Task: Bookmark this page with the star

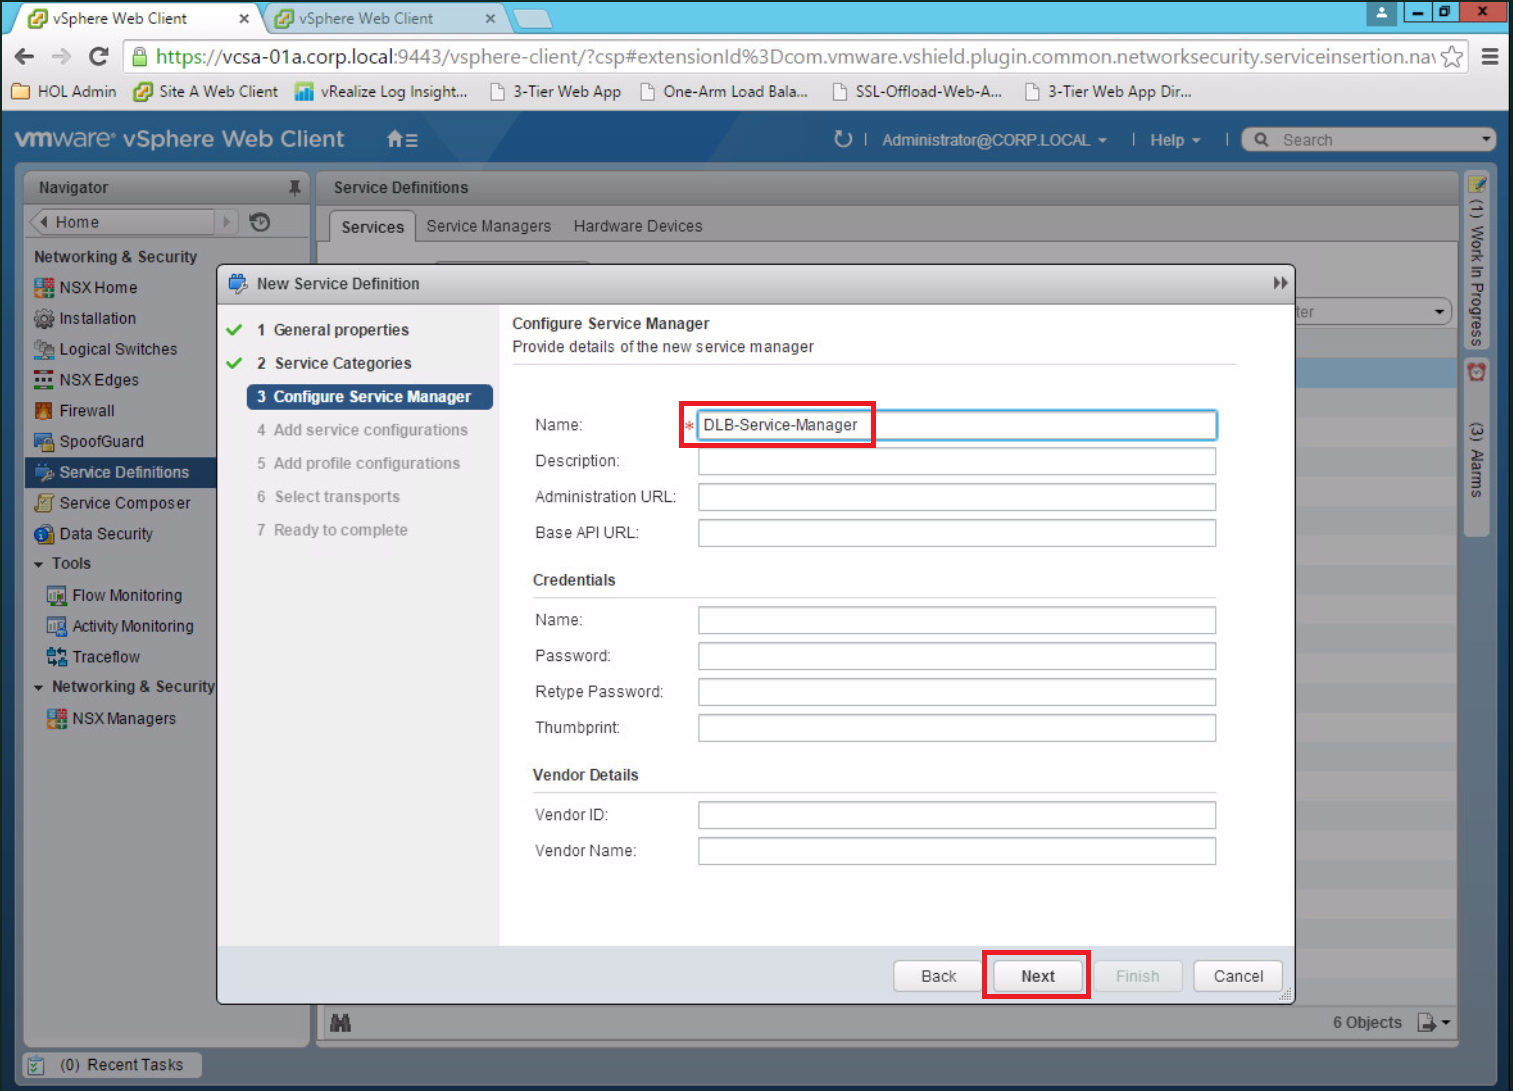Action: (1452, 57)
